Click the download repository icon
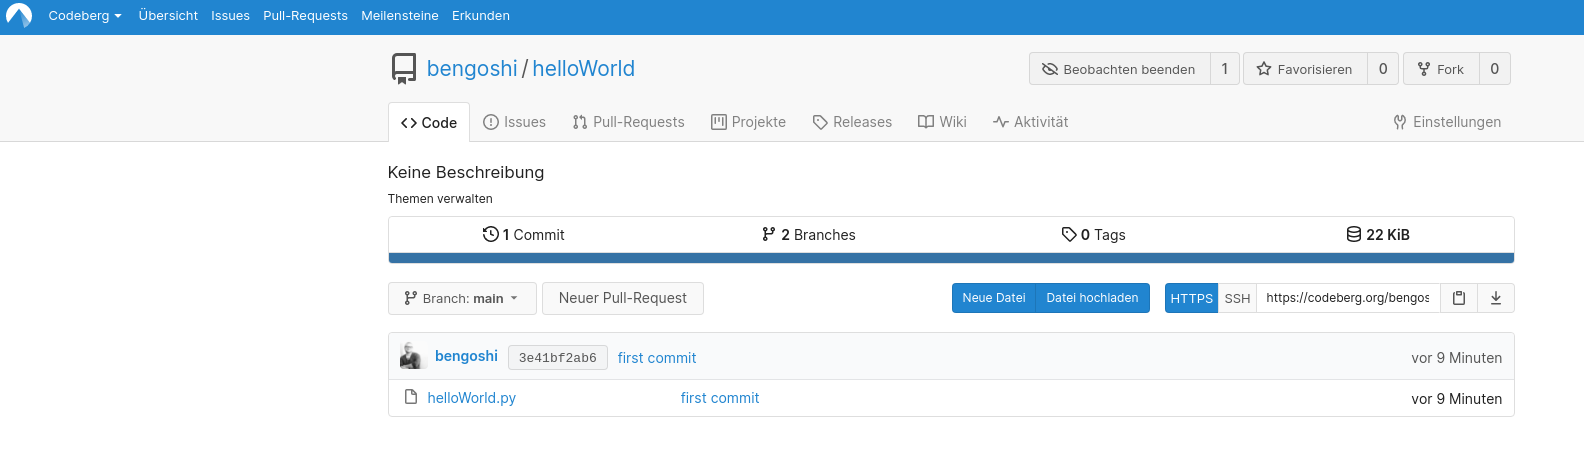The height and width of the screenshot is (459, 1584). coord(1496,298)
